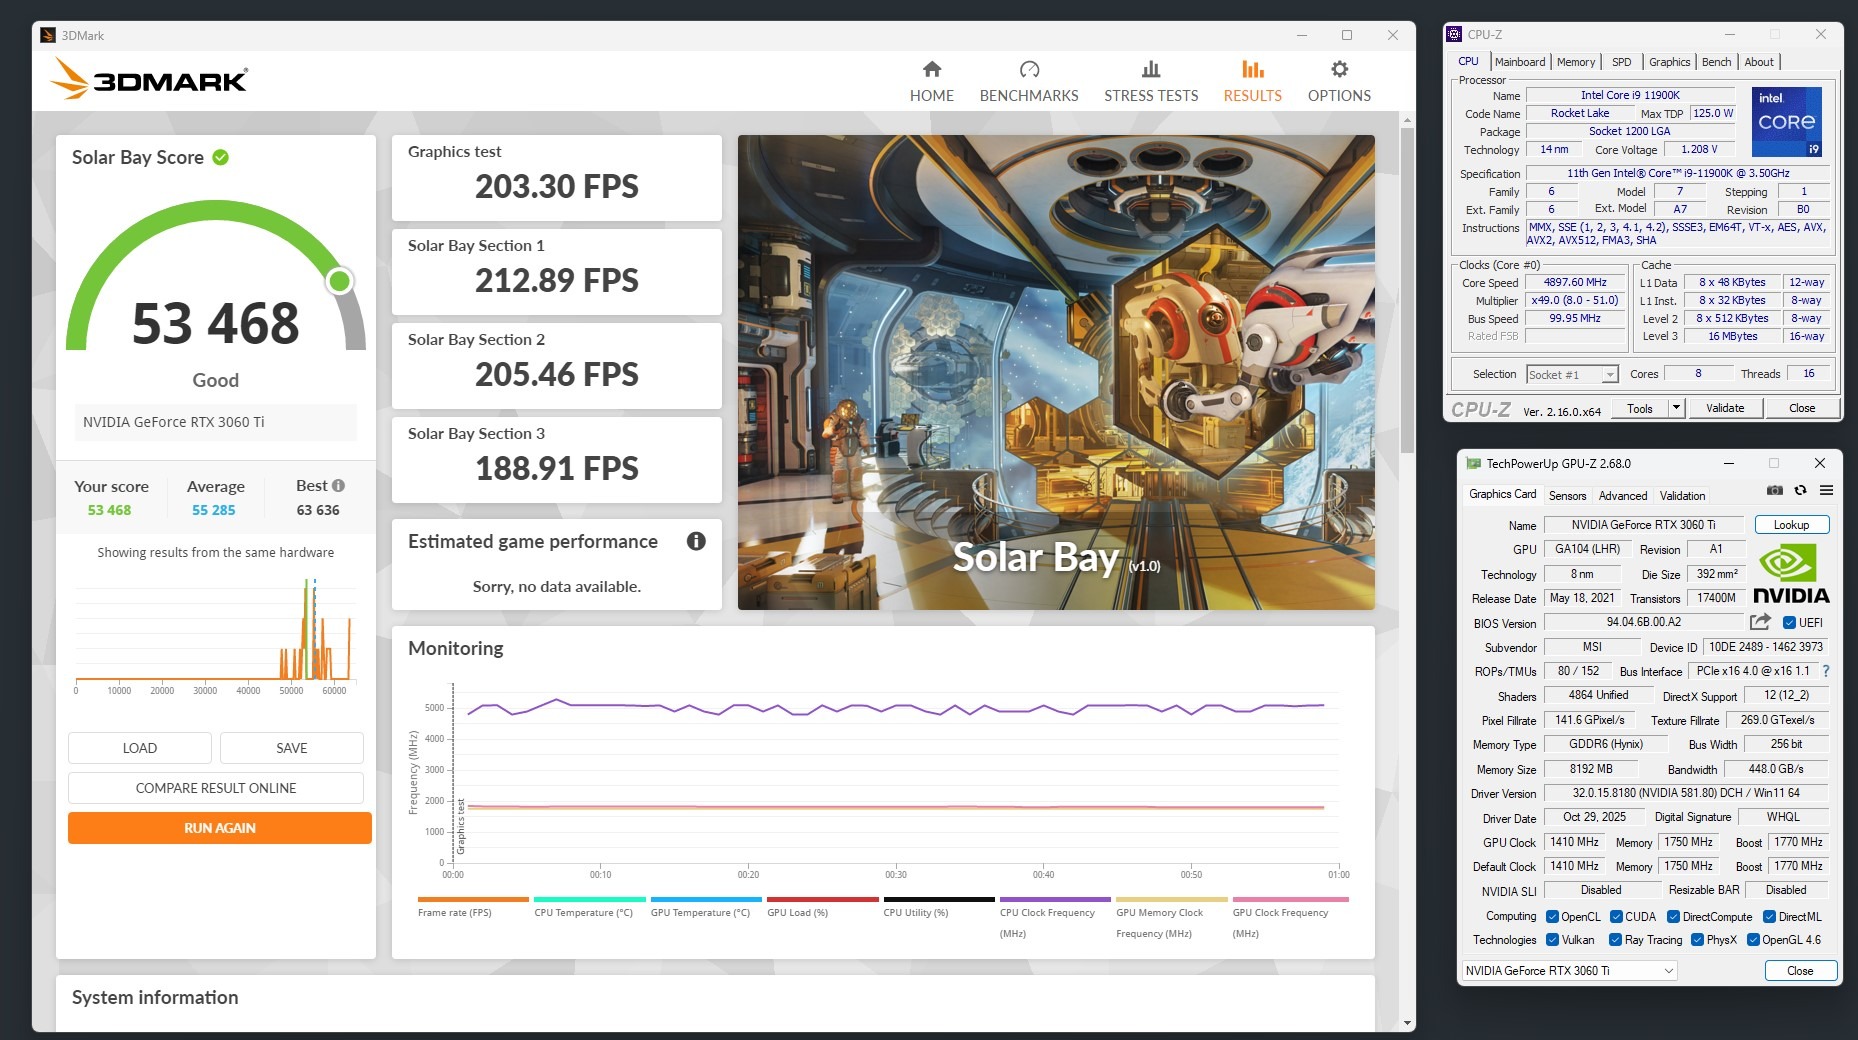Viewport: 1858px width, 1040px height.
Task: Toggle GPU Load (%) legend swatch
Action: coord(823,900)
